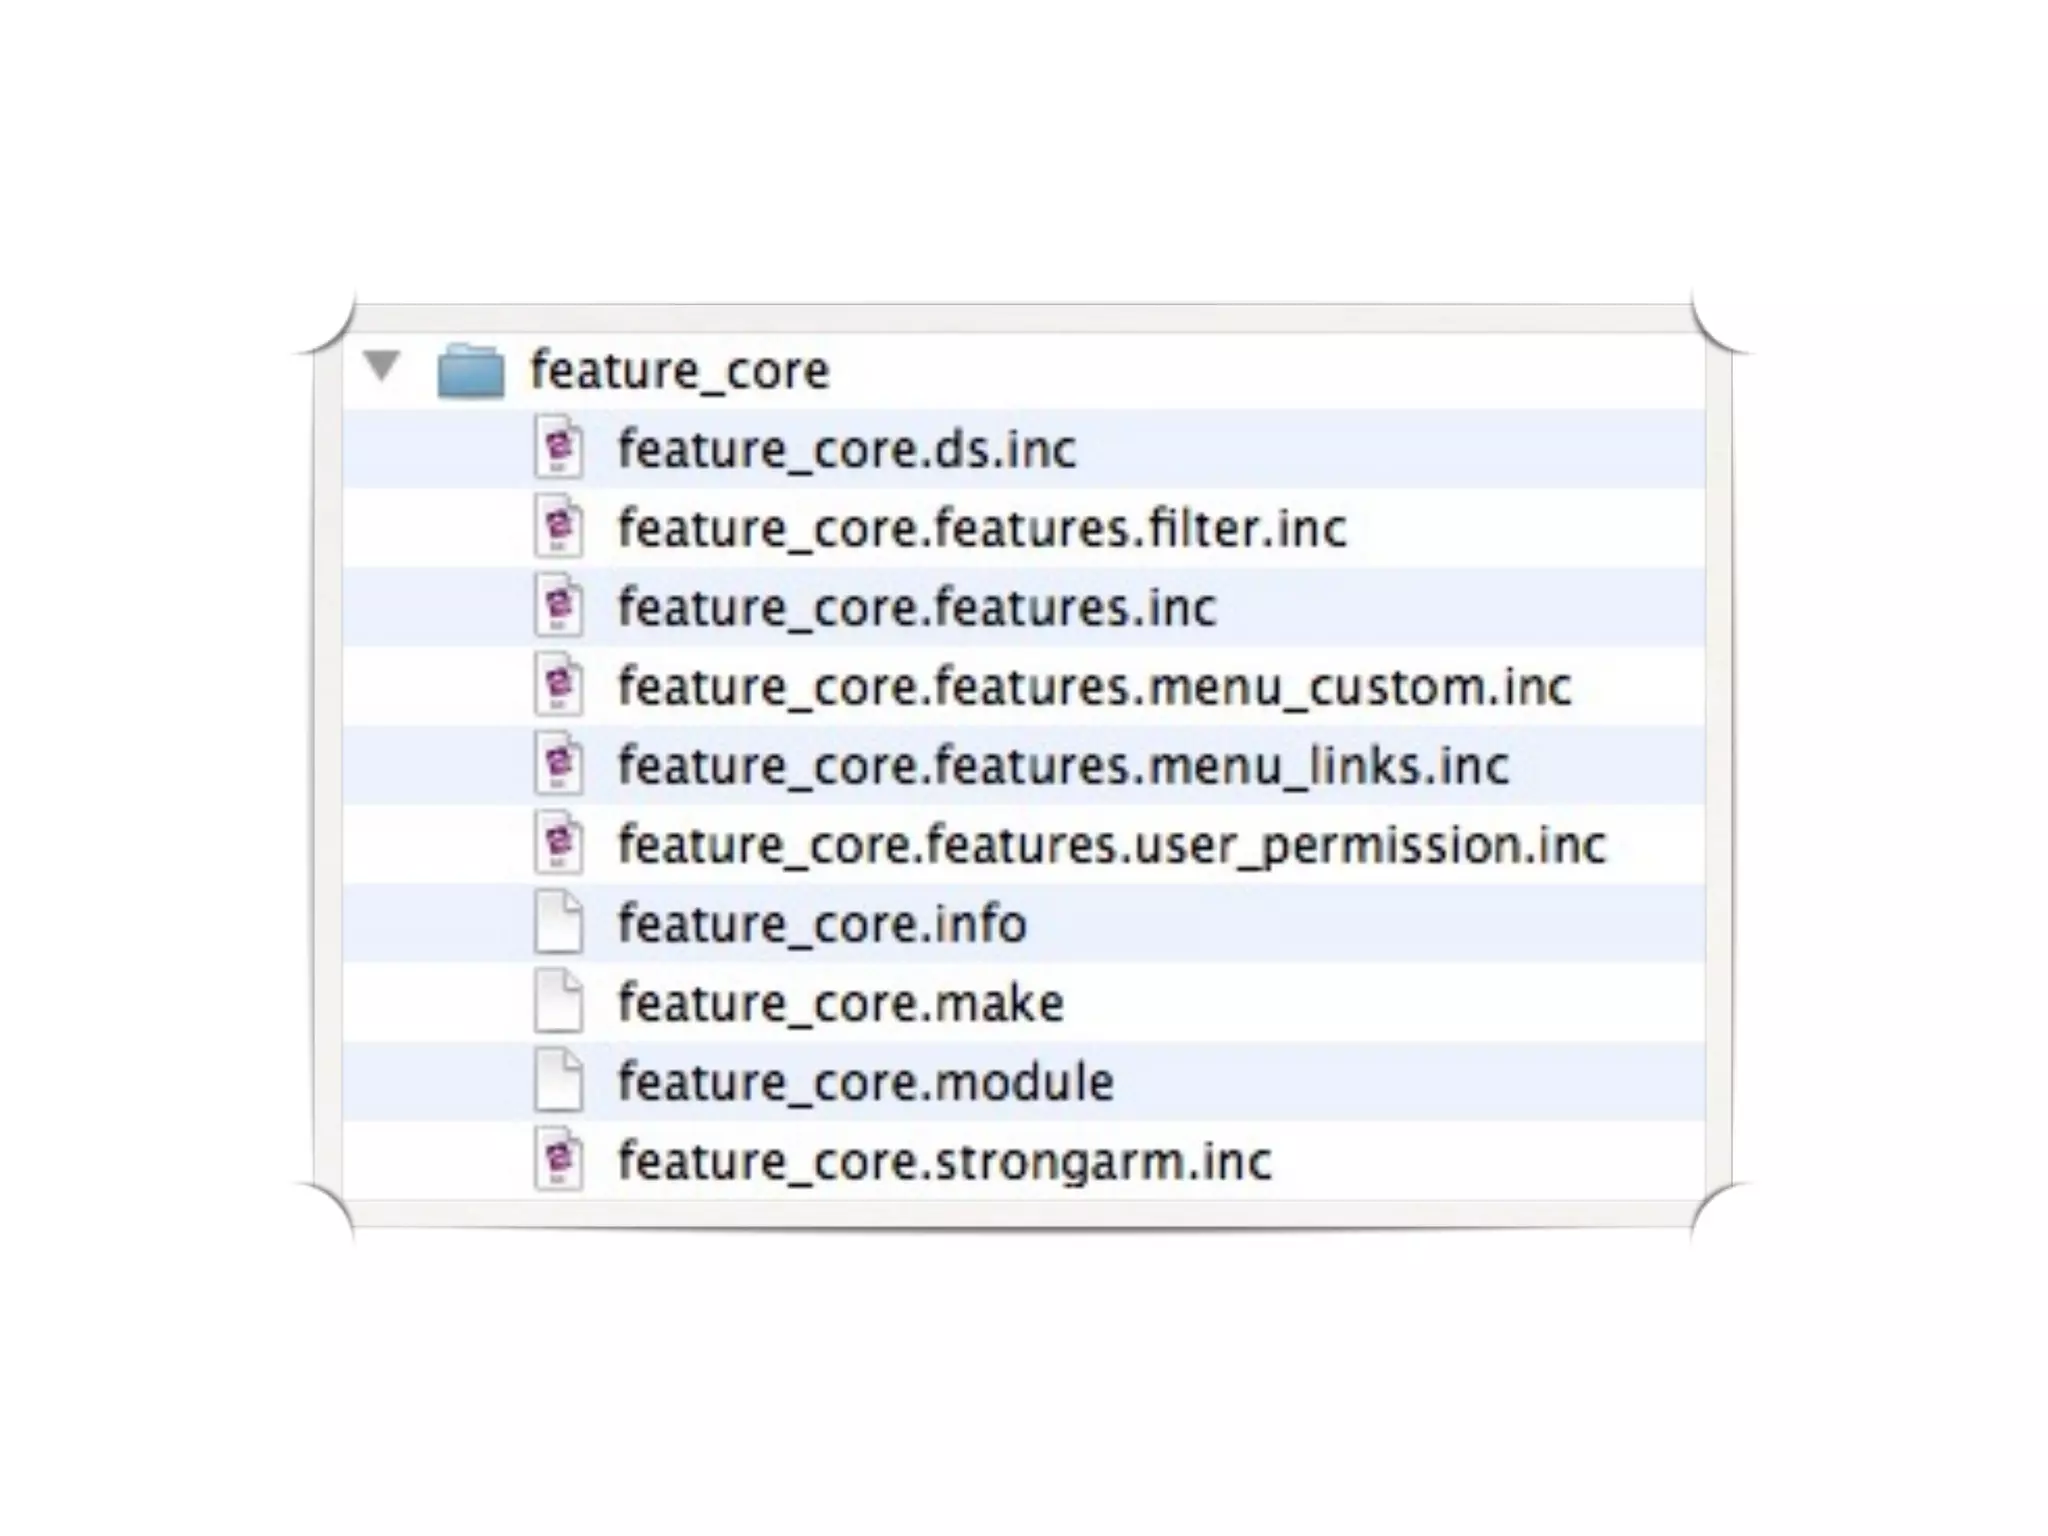The height and width of the screenshot is (1536, 2048).
Task: Select feature_core.features.filter.inc file name
Action: (x=981, y=528)
